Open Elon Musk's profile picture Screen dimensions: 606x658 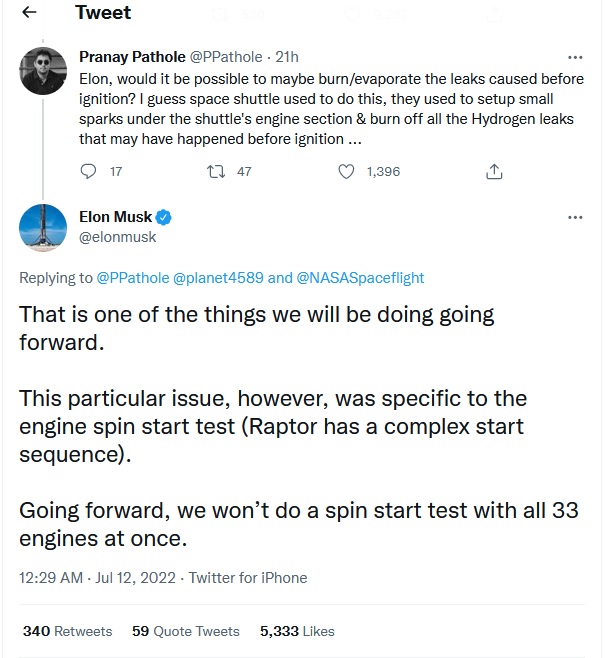43,228
